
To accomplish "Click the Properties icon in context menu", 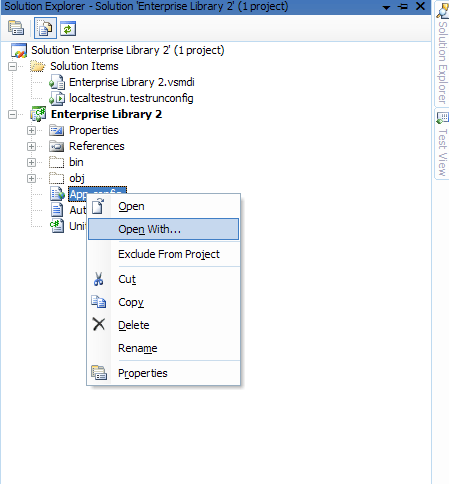I will tap(99, 373).
